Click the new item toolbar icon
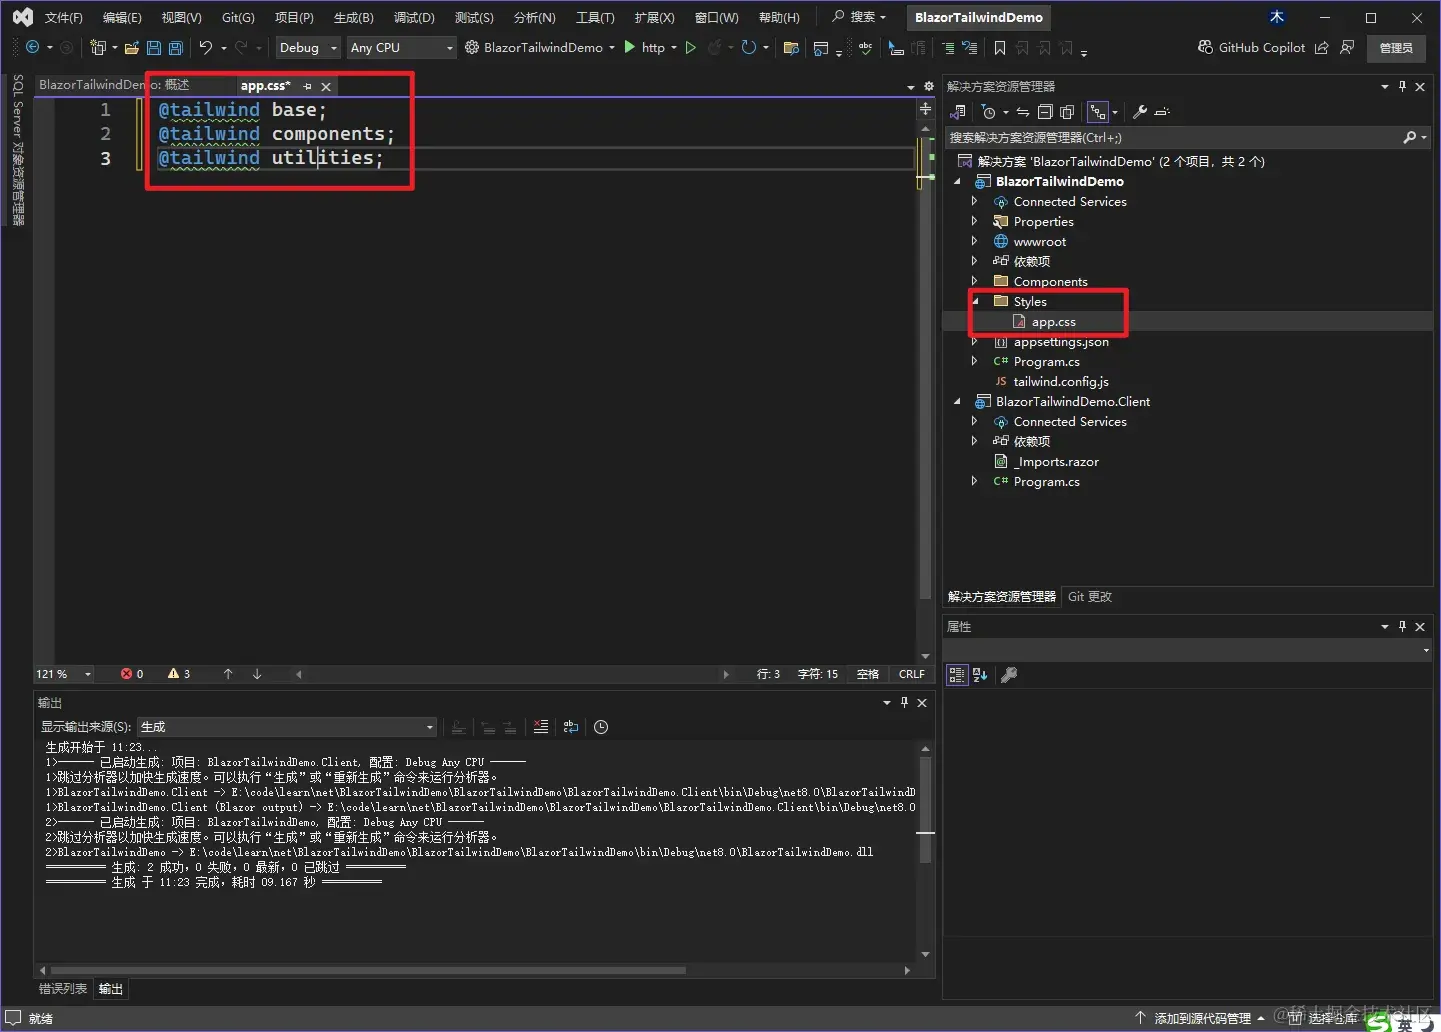Screen dimensions: 1441x1032 [98, 47]
